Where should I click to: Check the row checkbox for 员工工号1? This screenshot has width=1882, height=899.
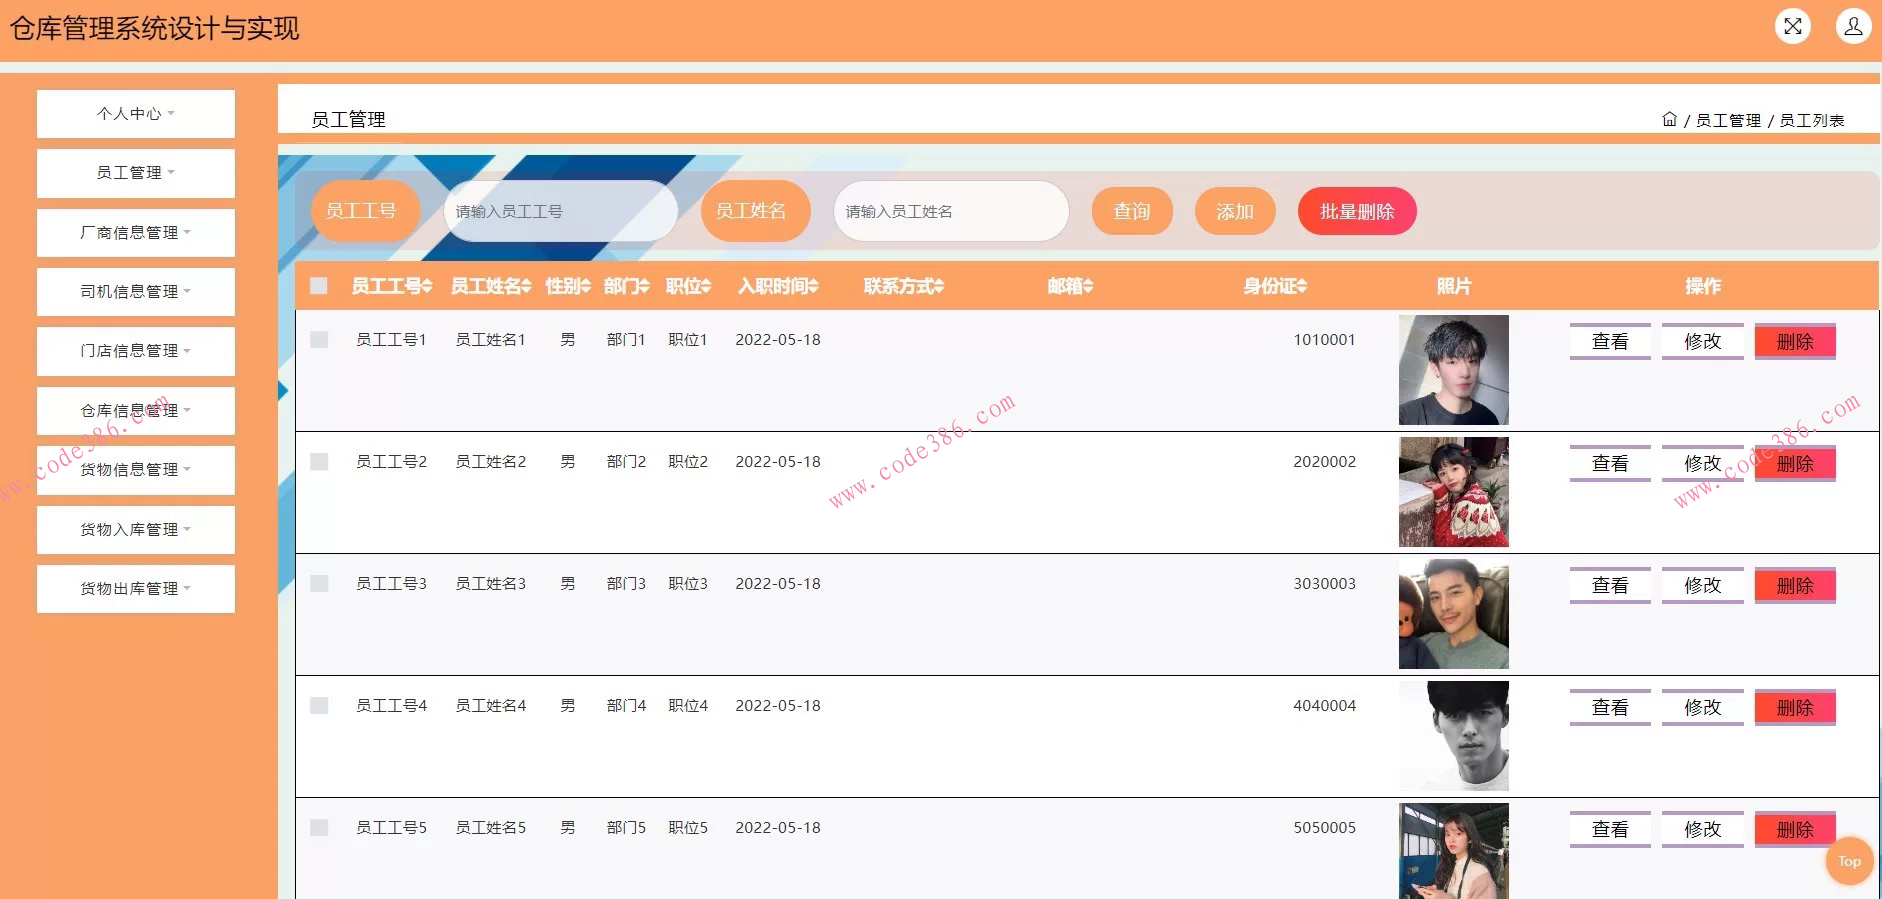click(319, 340)
